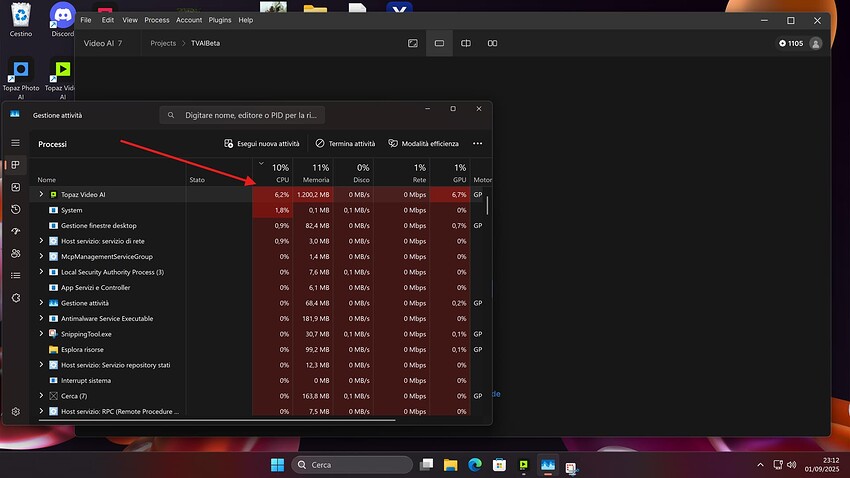
Task: Sort processes by GPU column header
Action: pyautogui.click(x=449, y=172)
